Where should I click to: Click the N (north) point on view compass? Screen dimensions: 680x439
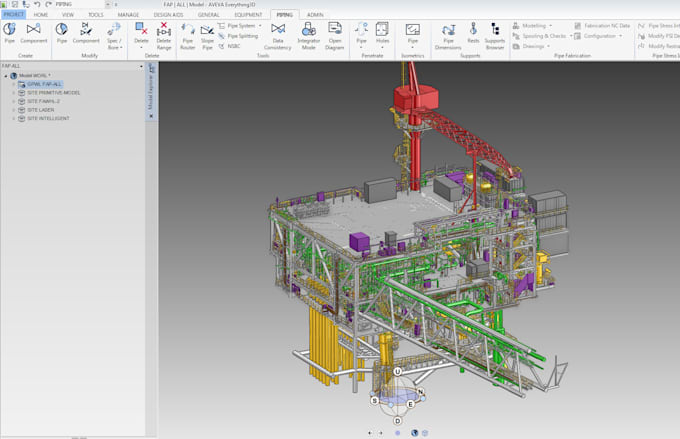pos(420,392)
